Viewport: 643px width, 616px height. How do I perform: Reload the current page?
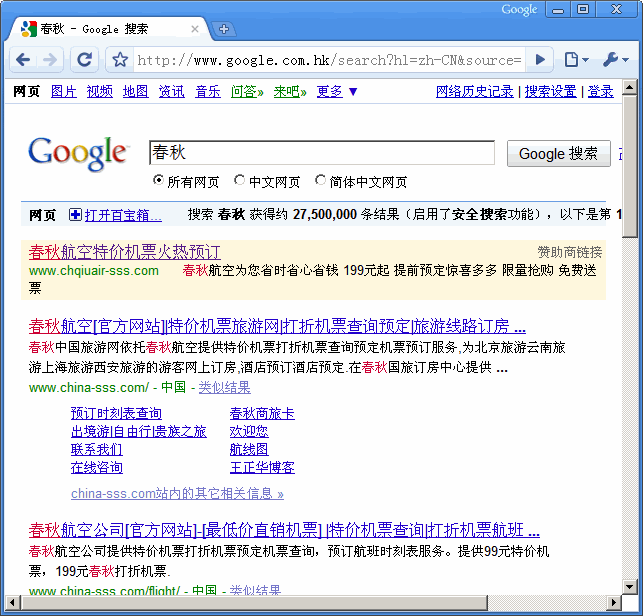(x=84, y=60)
